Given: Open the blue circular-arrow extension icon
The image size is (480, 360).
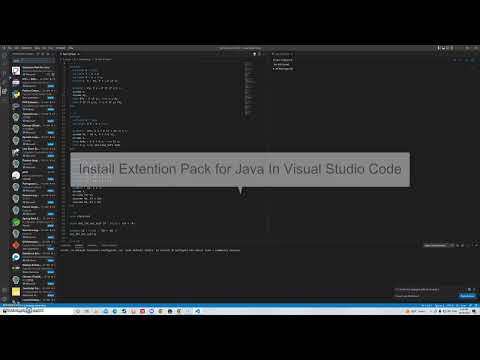Looking at the screenshot, I should pos(16,257).
